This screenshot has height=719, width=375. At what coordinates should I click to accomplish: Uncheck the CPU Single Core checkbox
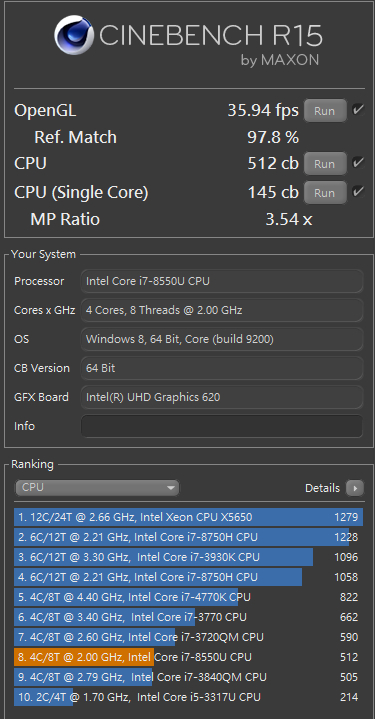pos(358,192)
